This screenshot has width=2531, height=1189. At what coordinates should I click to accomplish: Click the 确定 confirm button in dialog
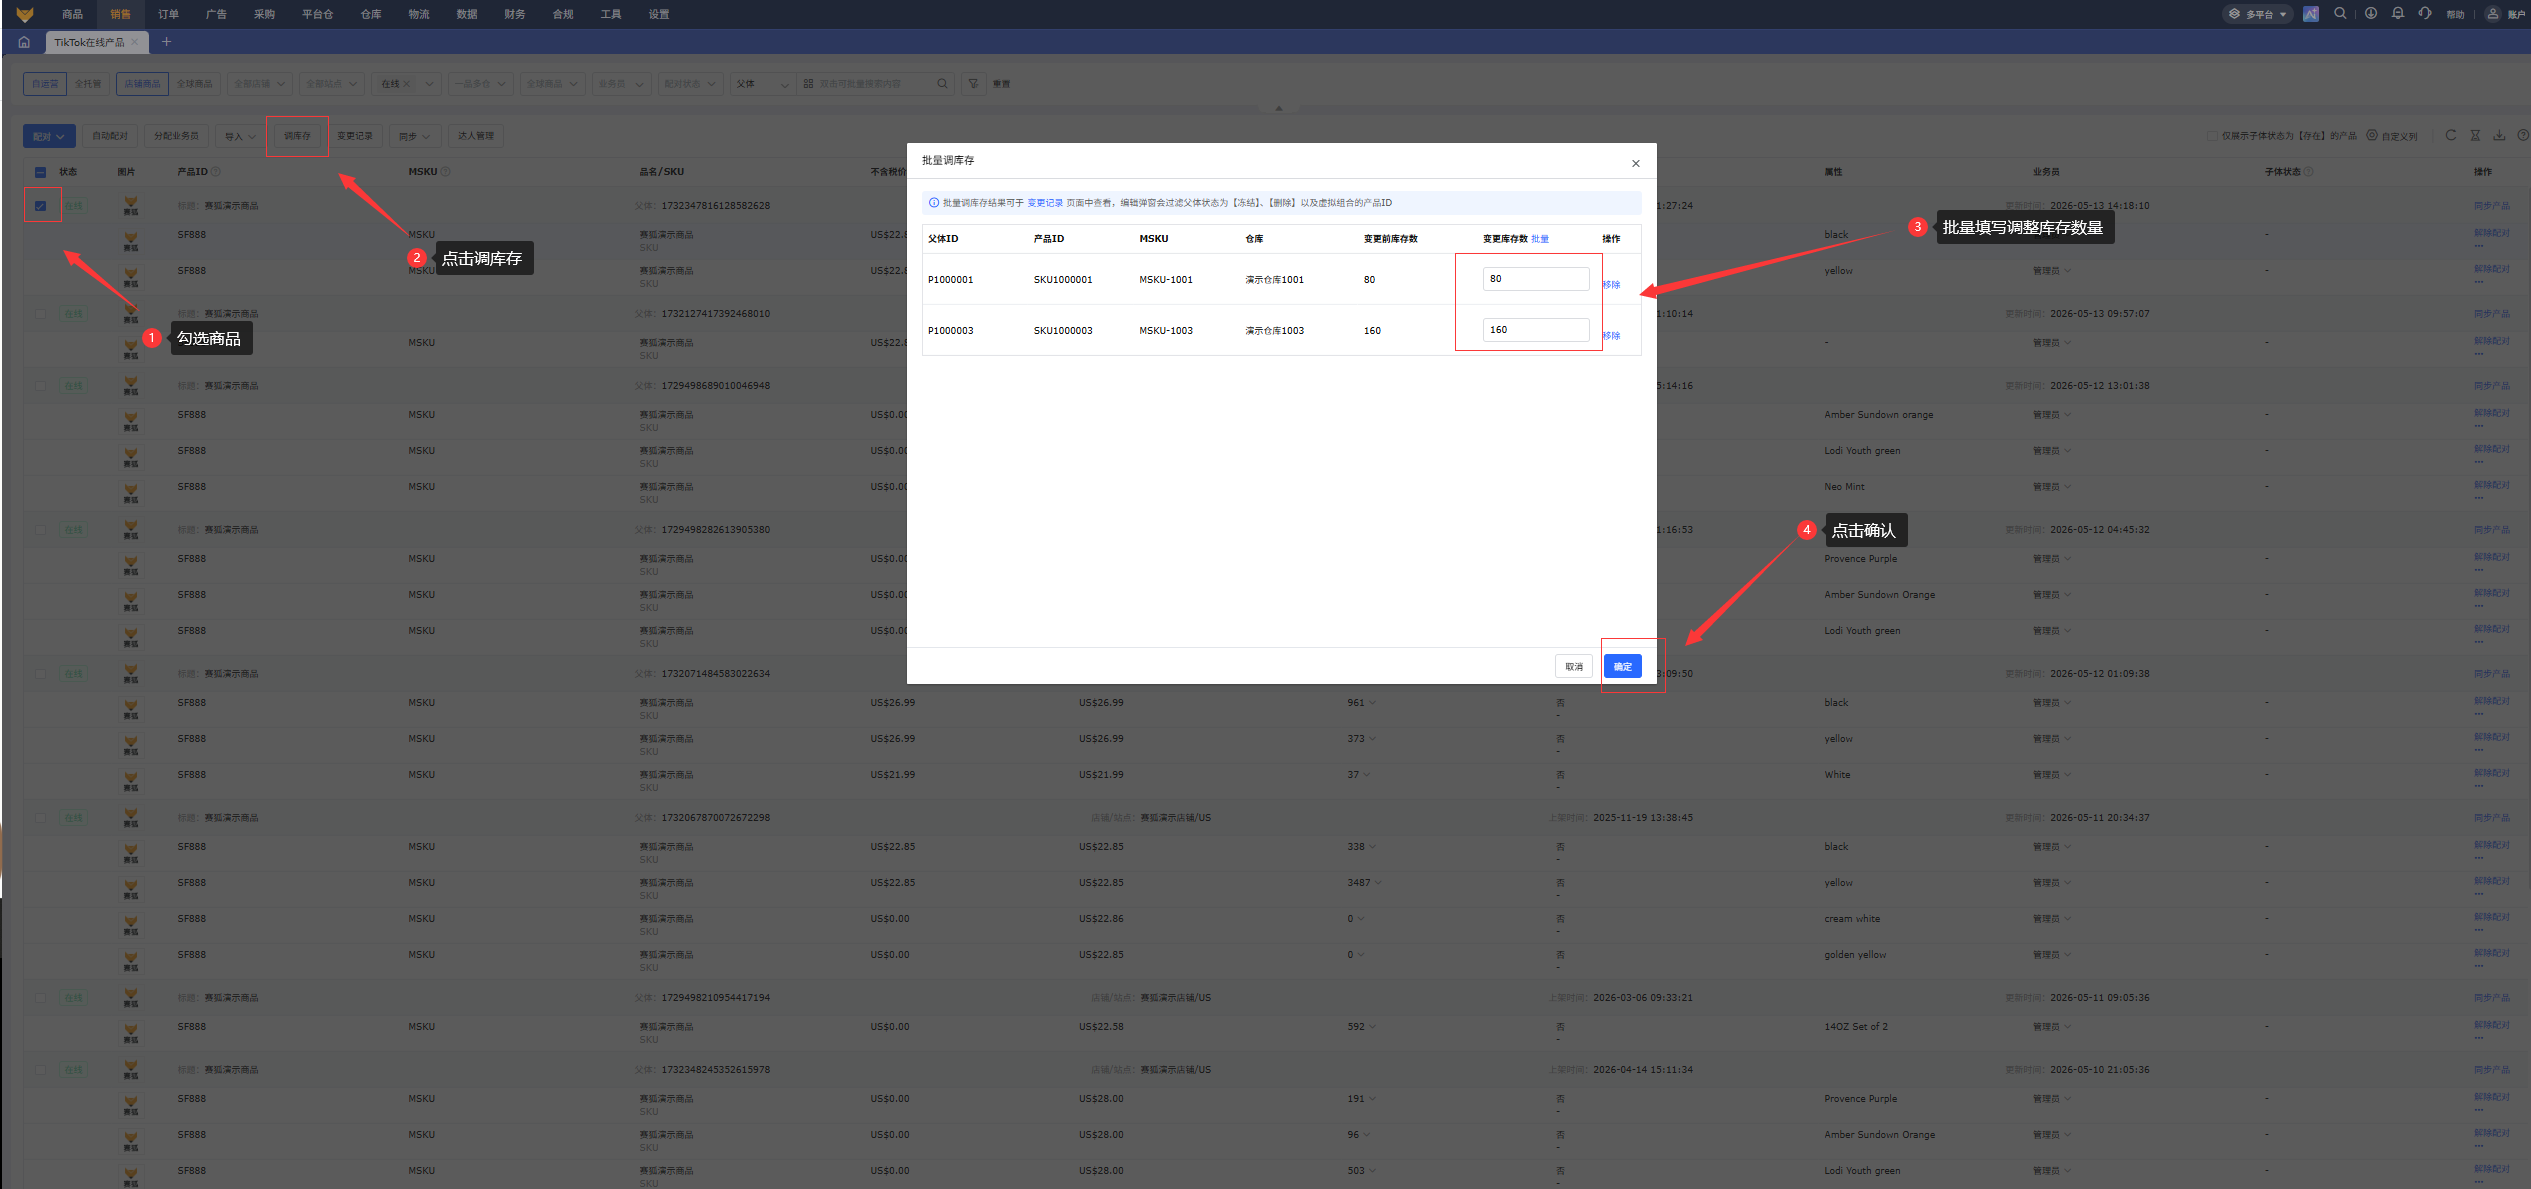1623,666
